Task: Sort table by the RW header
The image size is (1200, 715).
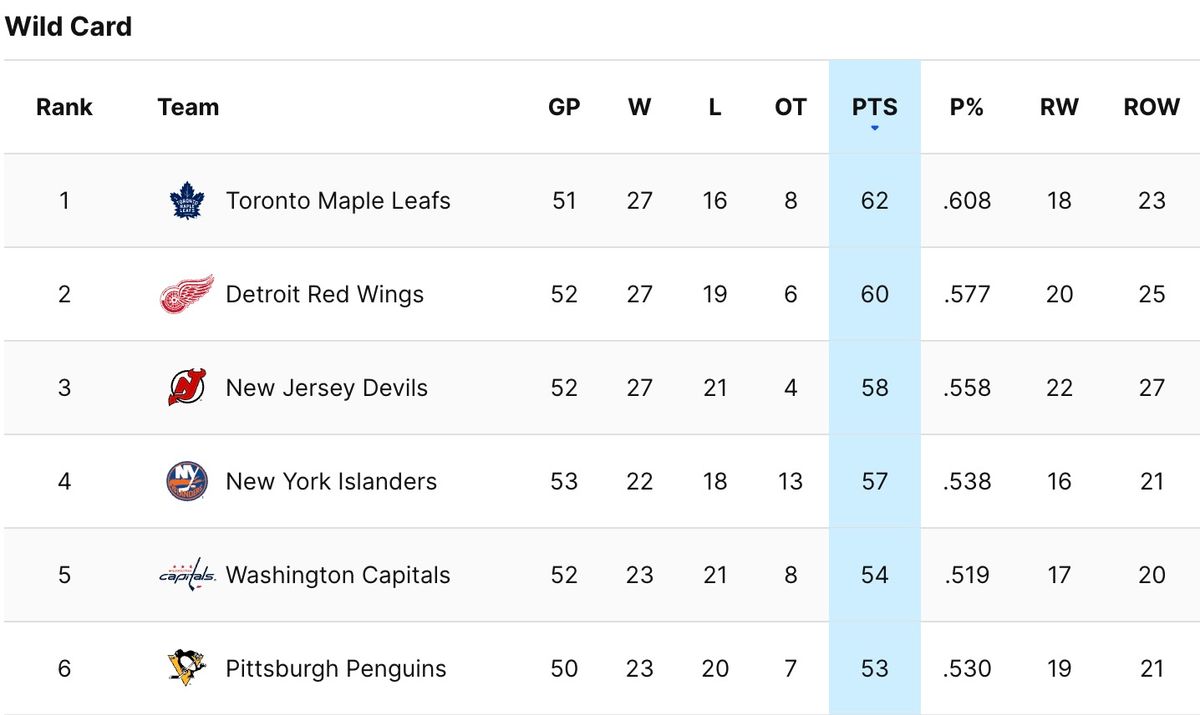Action: [x=1059, y=107]
